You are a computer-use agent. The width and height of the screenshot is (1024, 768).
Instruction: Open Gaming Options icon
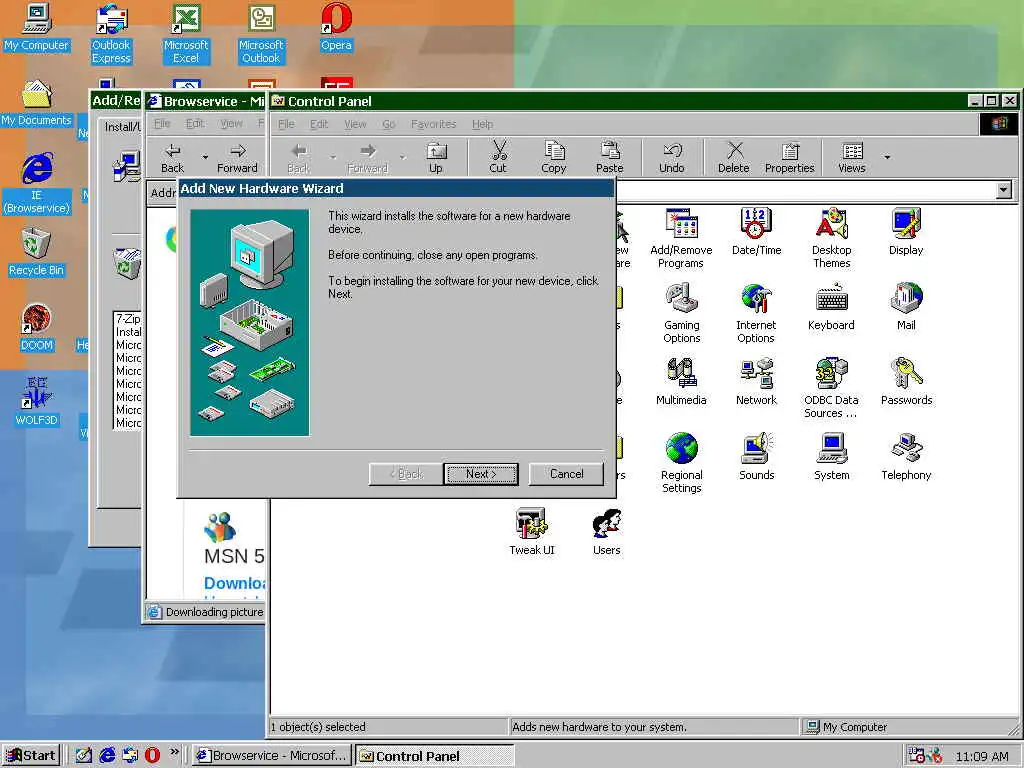[681, 313]
